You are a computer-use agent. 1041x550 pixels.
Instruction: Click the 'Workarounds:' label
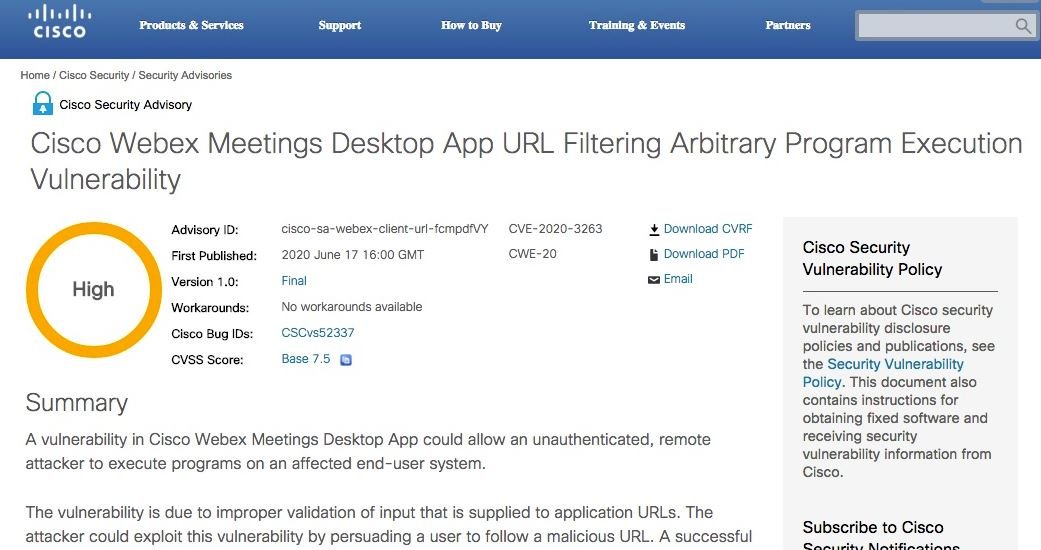coord(210,308)
